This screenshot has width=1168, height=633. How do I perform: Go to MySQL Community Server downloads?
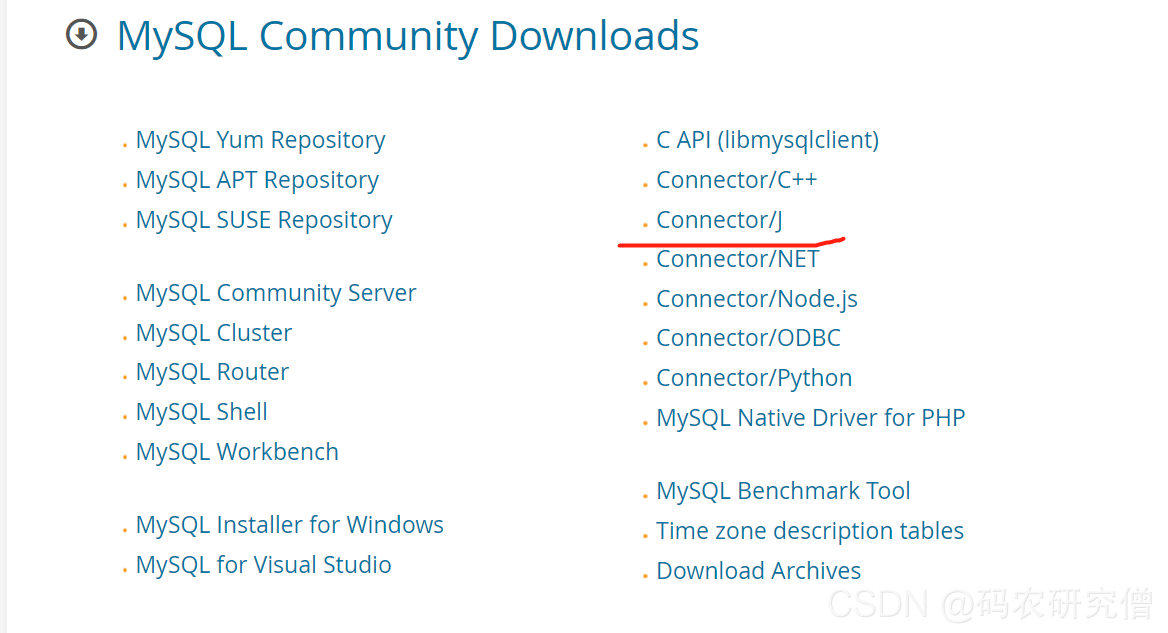click(276, 293)
